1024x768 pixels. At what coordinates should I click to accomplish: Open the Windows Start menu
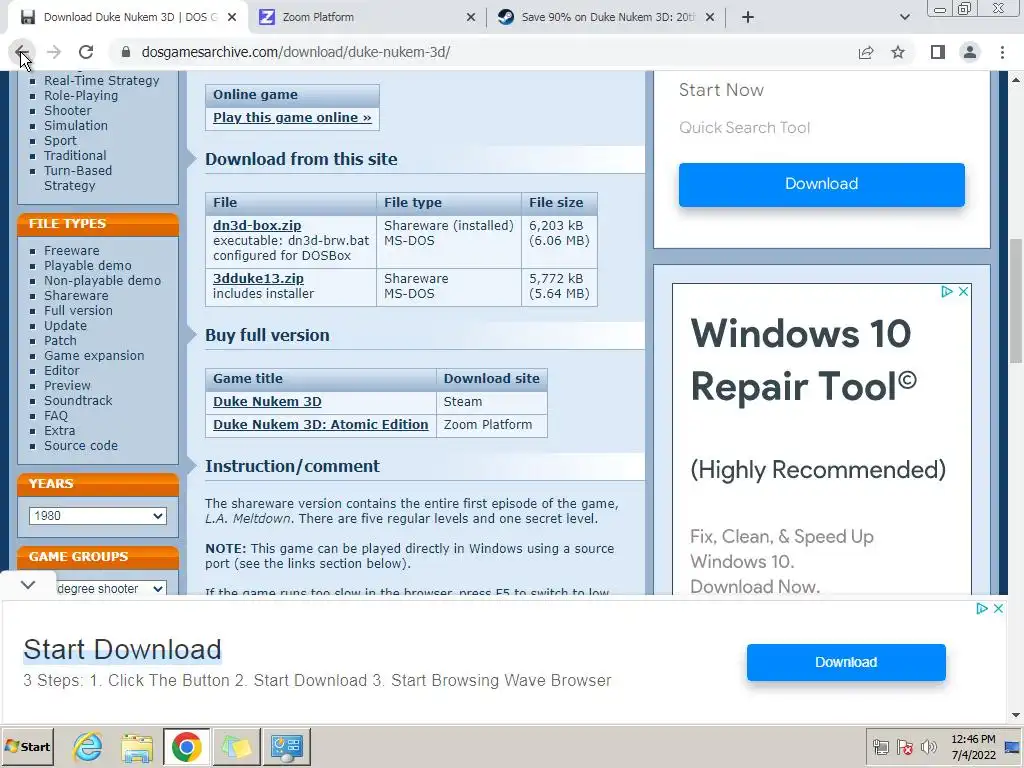[x=27, y=746]
